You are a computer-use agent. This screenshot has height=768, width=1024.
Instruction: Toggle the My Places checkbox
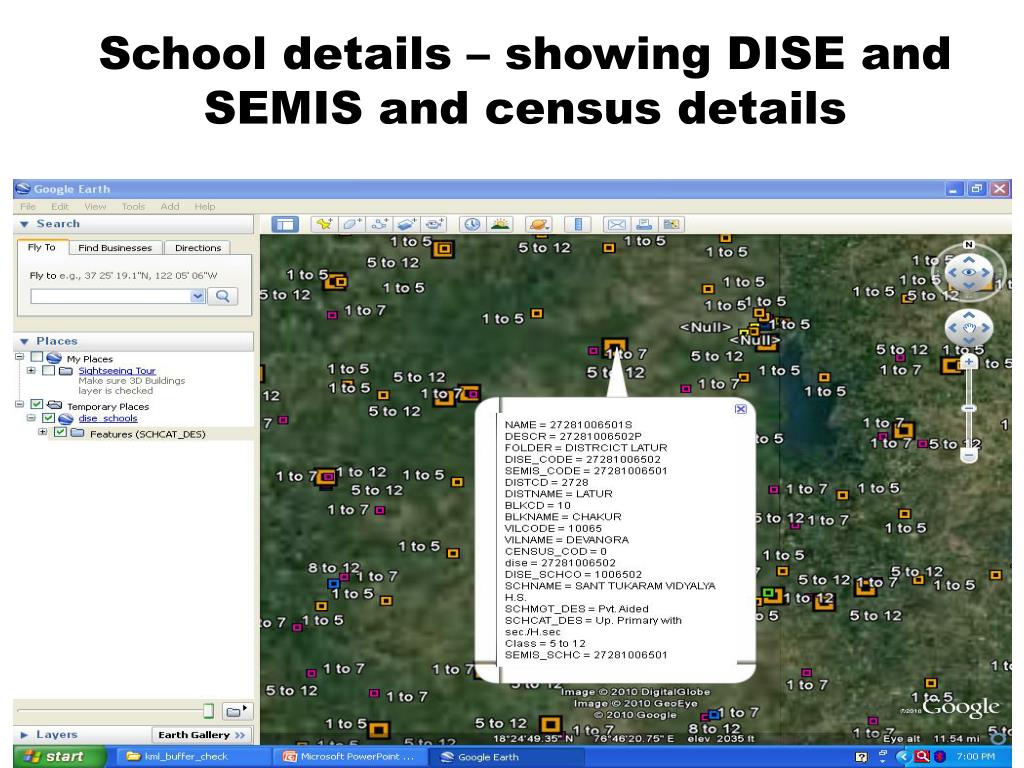pos(37,357)
